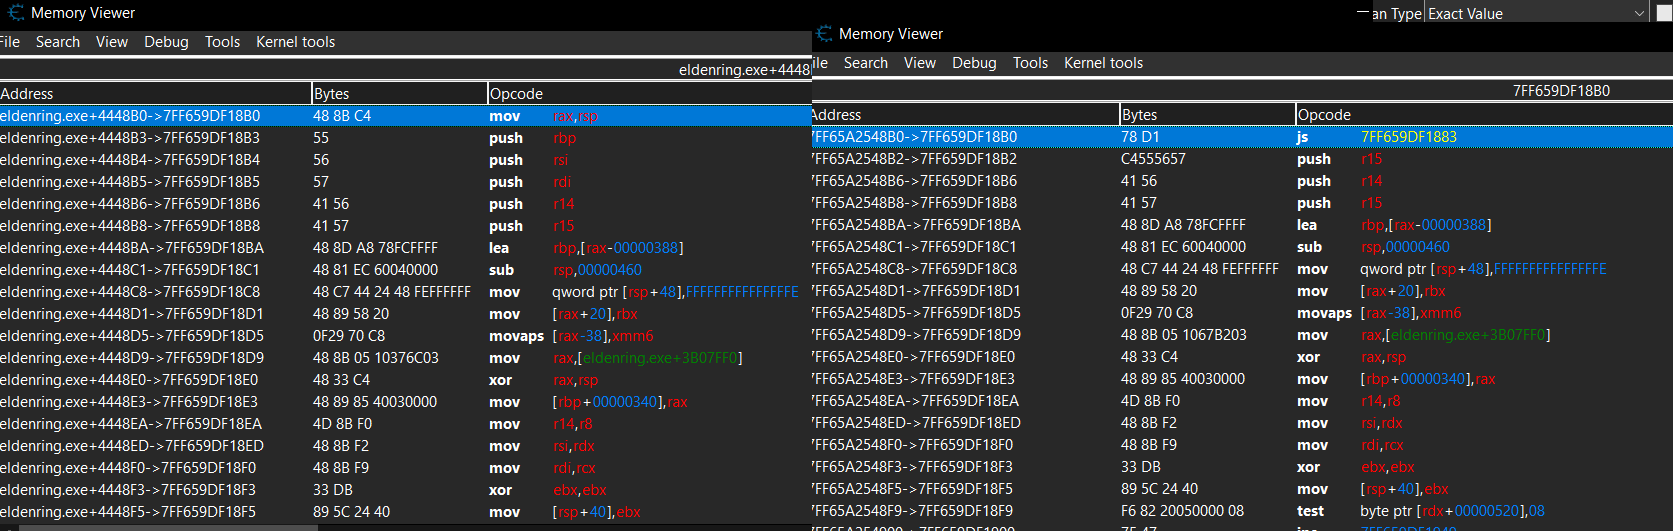Select the left 'sub rsp,00000460' instruction row
This screenshot has width=1673, height=531.
pyautogui.click(x=400, y=270)
